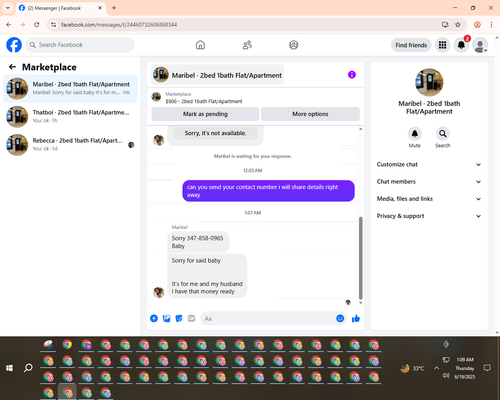The width and height of the screenshot is (500, 400).
Task: Open Windows Start menu
Action: pyautogui.click(x=9, y=368)
